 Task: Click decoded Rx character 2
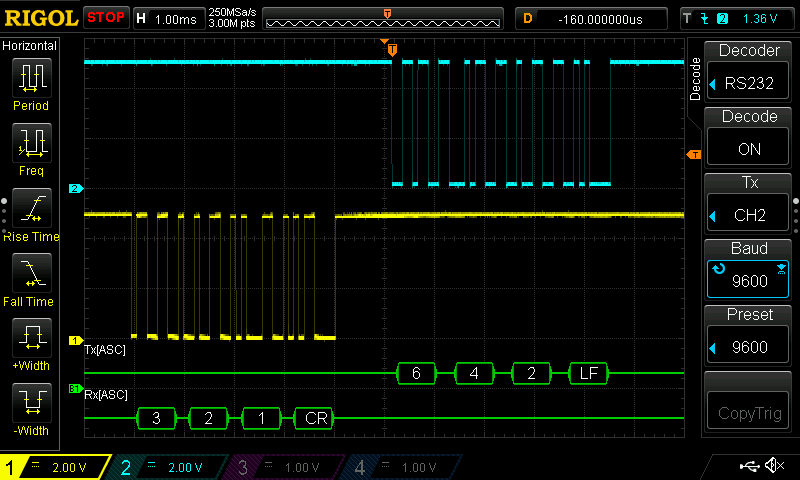coord(208,418)
